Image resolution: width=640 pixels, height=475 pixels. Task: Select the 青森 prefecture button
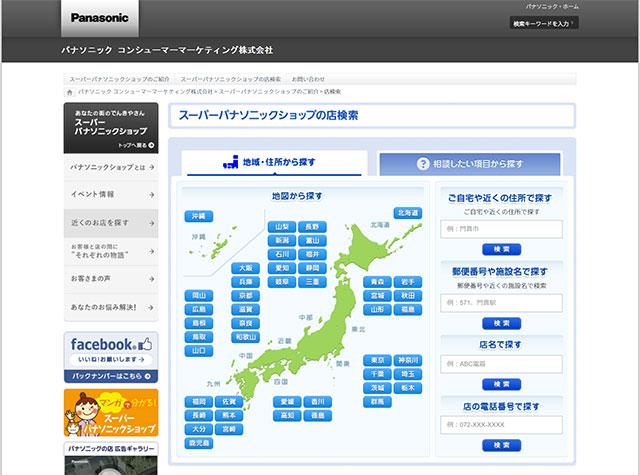tap(378, 282)
